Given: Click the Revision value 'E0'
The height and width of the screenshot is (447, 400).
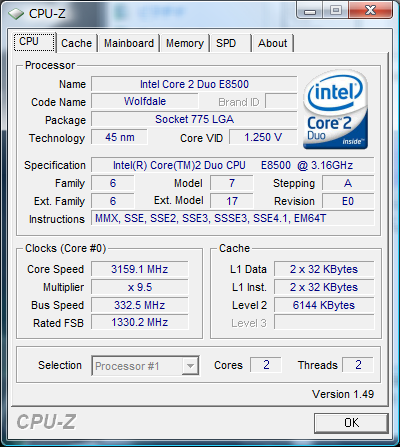Looking at the screenshot, I should click(348, 201).
